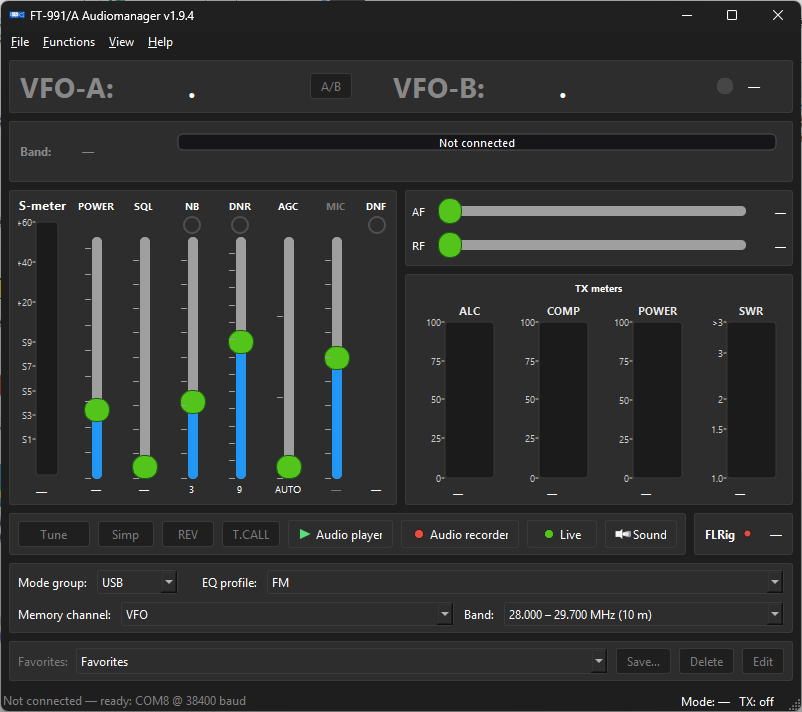Toggle the DNR noise reduction indicator
802x712 pixels.
point(240,225)
